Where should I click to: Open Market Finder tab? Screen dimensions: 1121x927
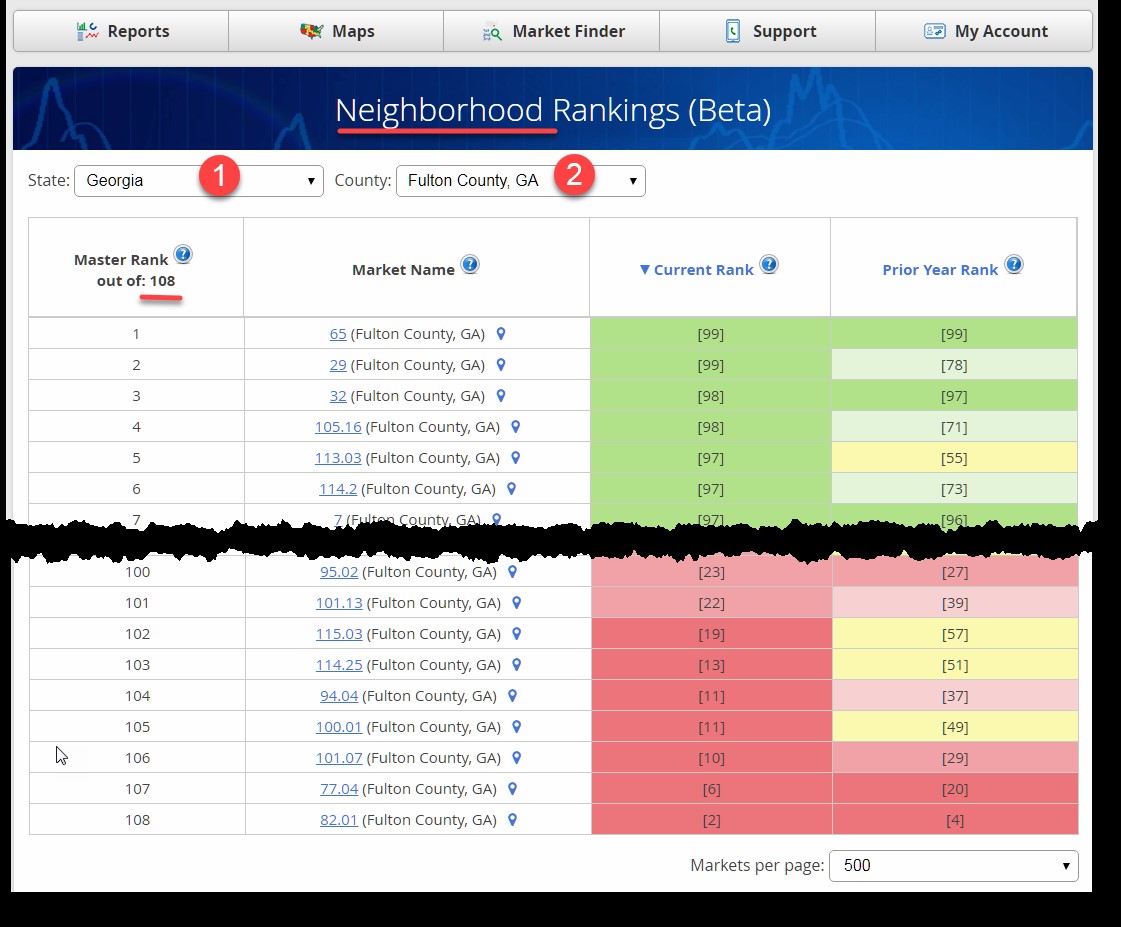click(x=552, y=31)
